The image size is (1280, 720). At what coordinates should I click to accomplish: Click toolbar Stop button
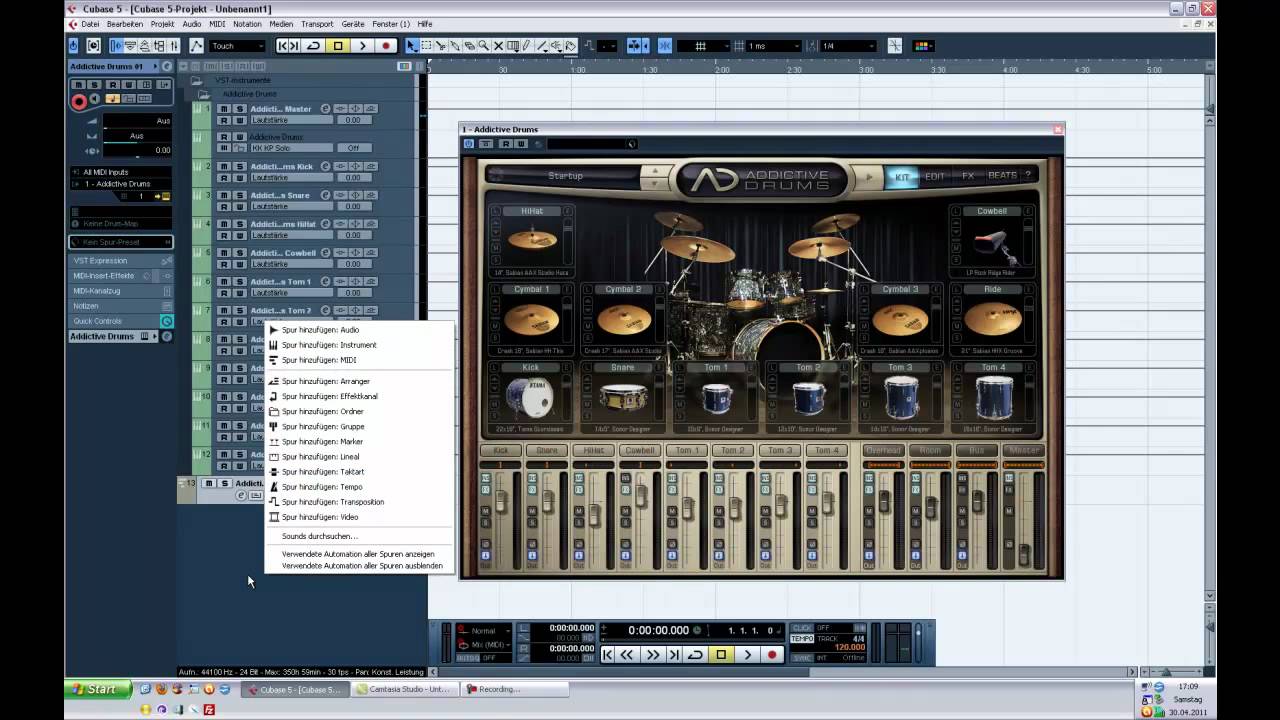(x=338, y=46)
